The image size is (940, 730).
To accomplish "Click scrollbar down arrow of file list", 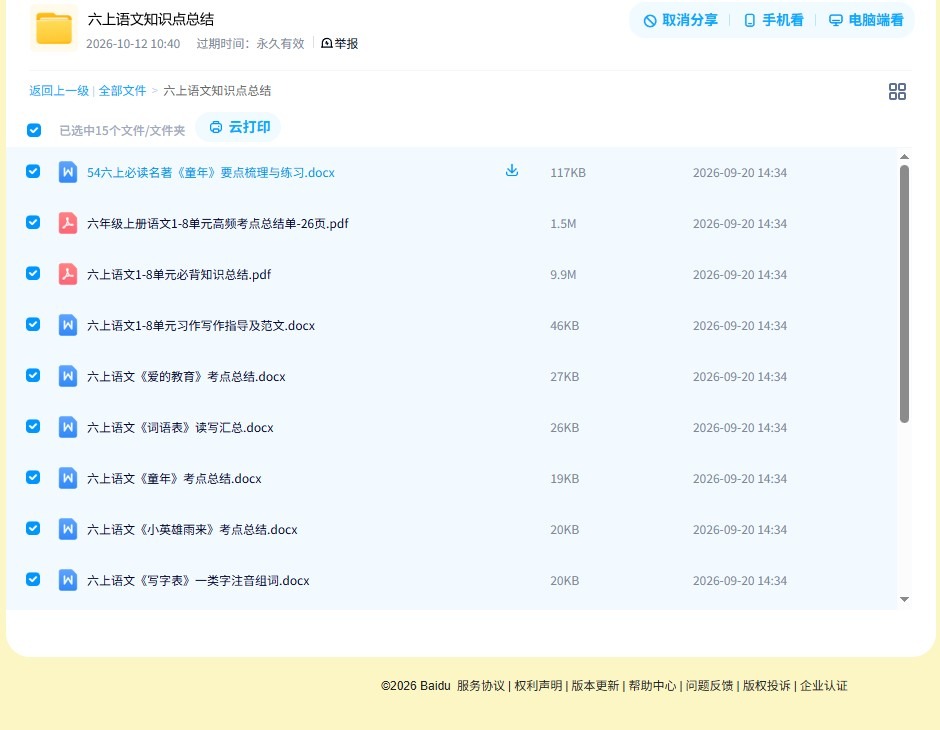I will click(904, 599).
